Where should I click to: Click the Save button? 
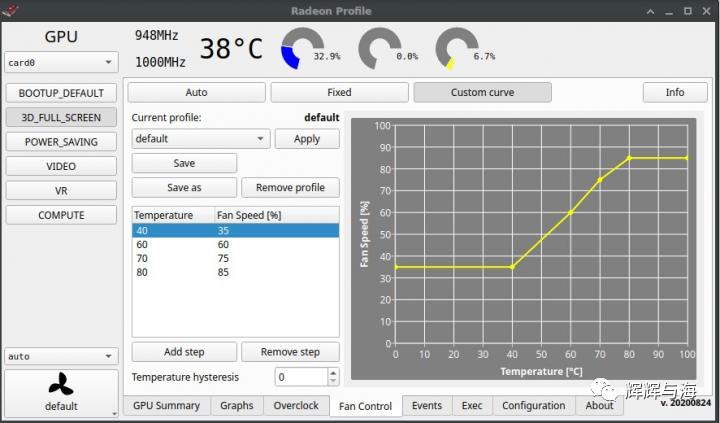pyautogui.click(x=184, y=163)
